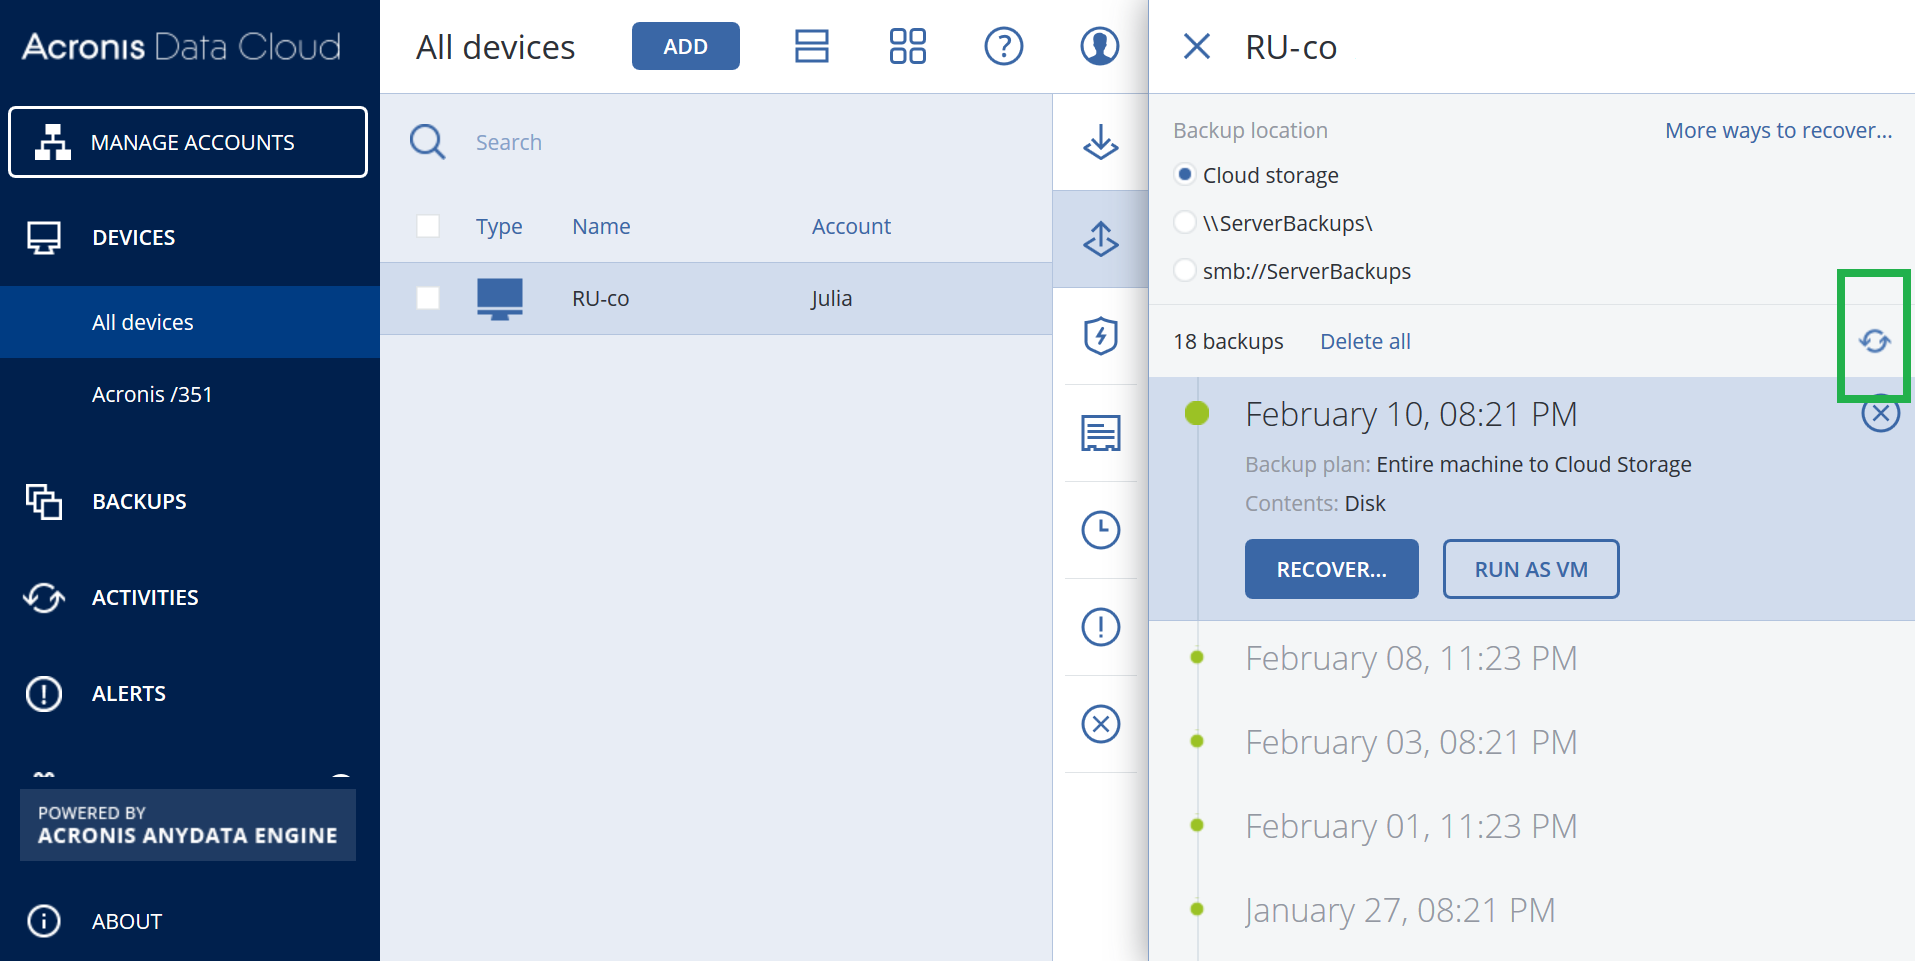Expand the February 08, 11:23 PM backup
1915x961 pixels.
click(x=1410, y=658)
